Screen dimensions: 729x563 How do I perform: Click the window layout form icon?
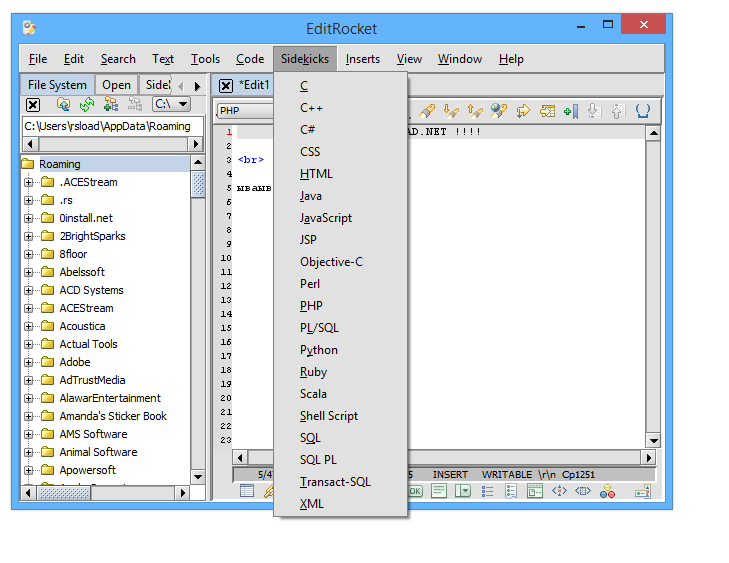pos(535,491)
